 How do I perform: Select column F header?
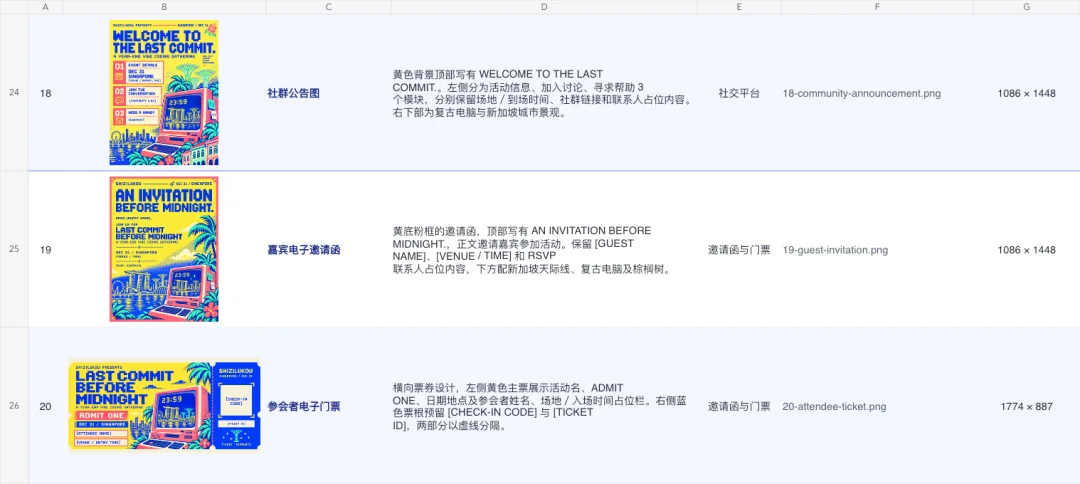(877, 7)
